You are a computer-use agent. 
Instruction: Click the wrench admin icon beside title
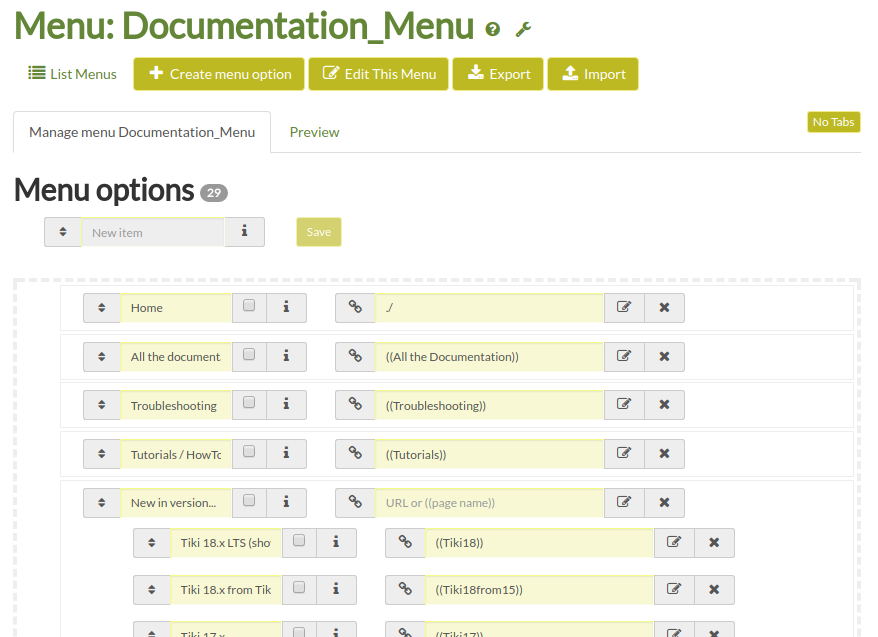coord(523,30)
